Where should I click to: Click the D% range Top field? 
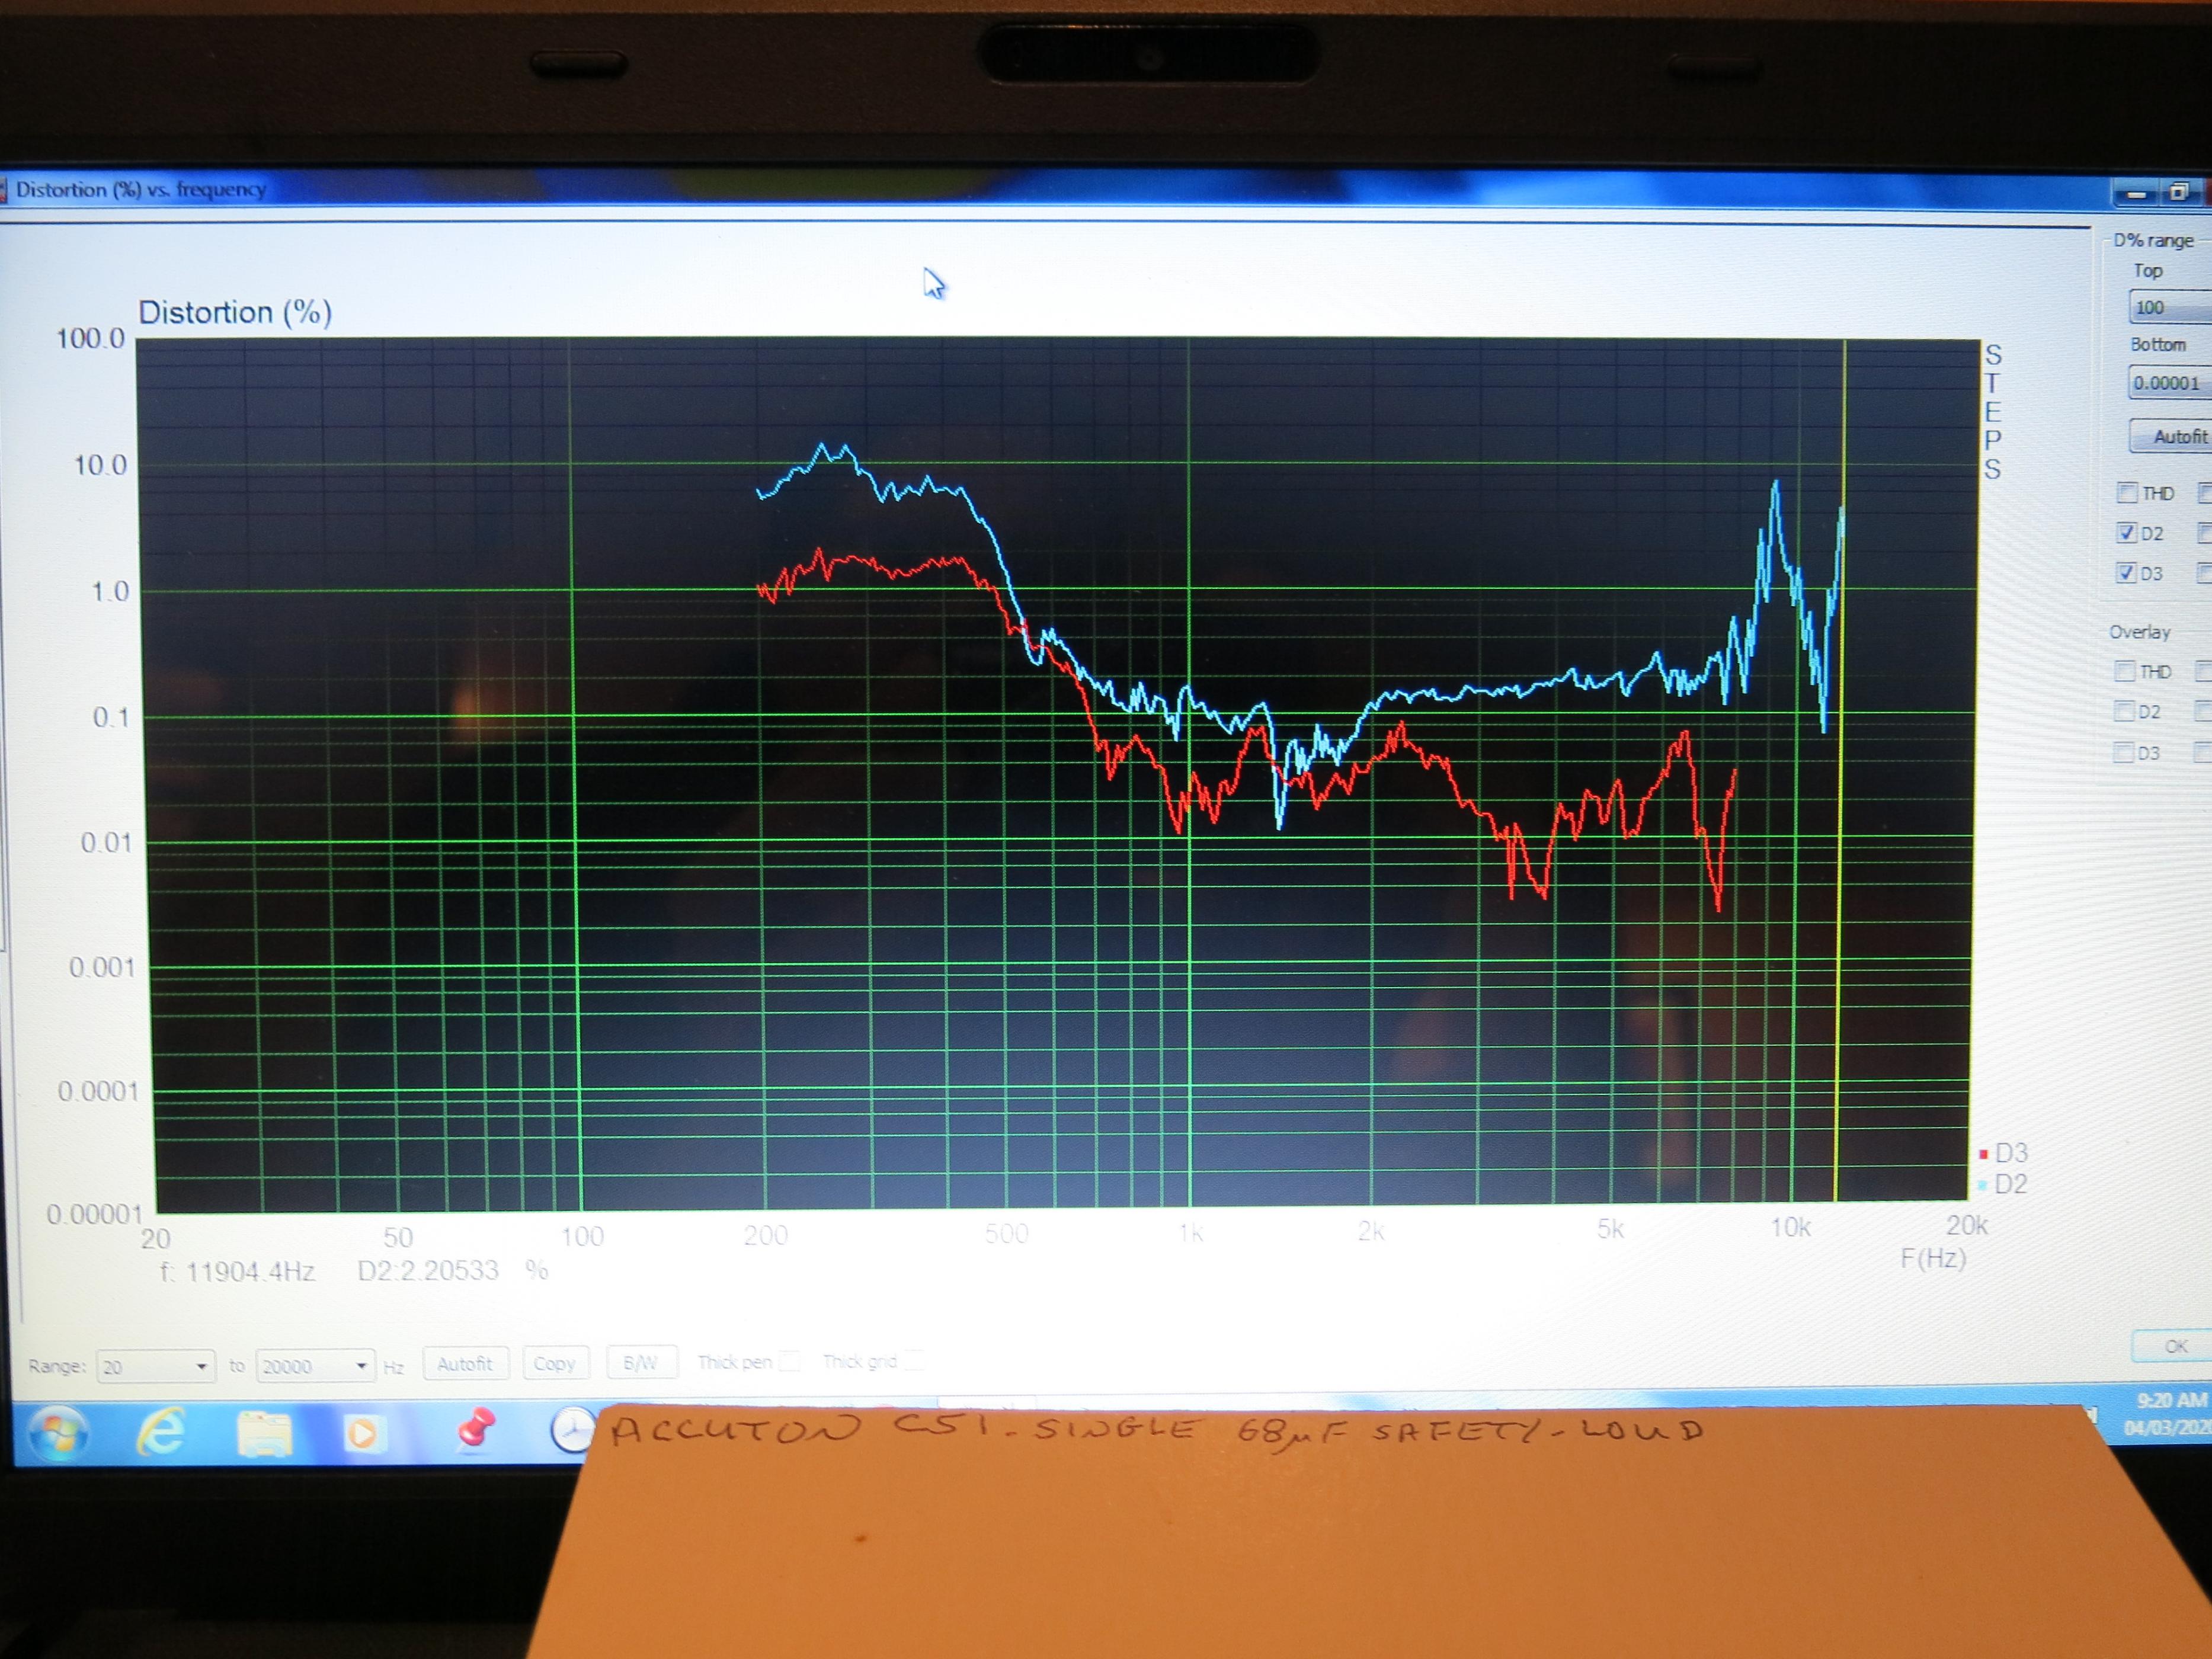[2170, 307]
